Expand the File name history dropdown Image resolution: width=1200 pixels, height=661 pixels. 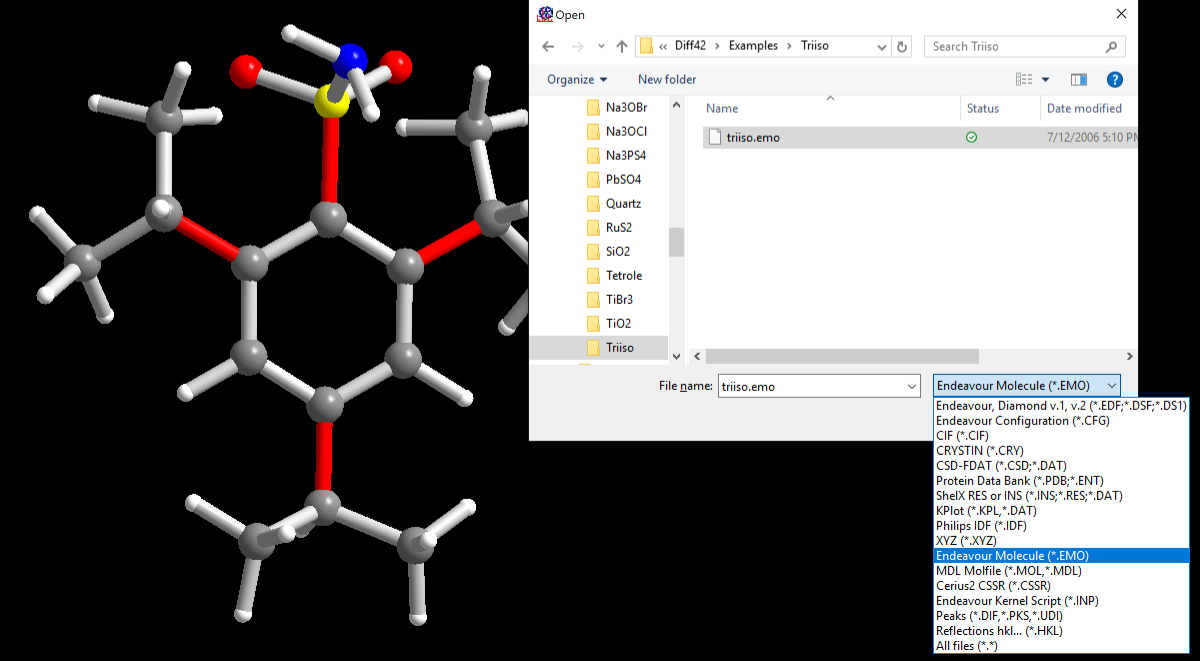tap(911, 387)
